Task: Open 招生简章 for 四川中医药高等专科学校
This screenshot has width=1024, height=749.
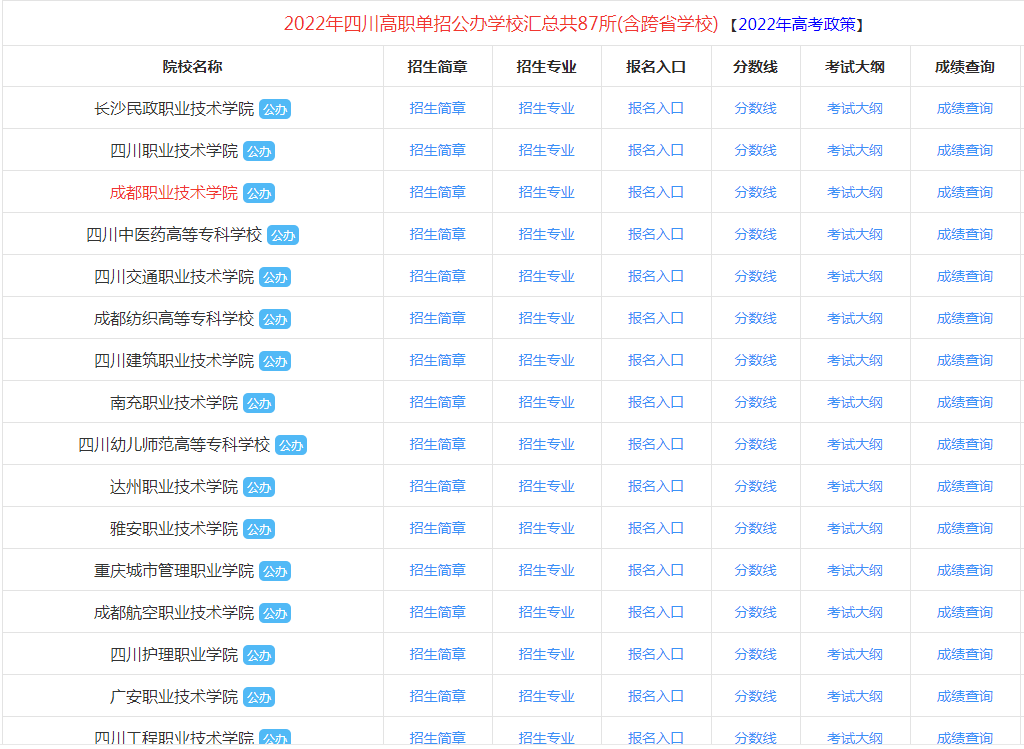Action: click(x=438, y=234)
